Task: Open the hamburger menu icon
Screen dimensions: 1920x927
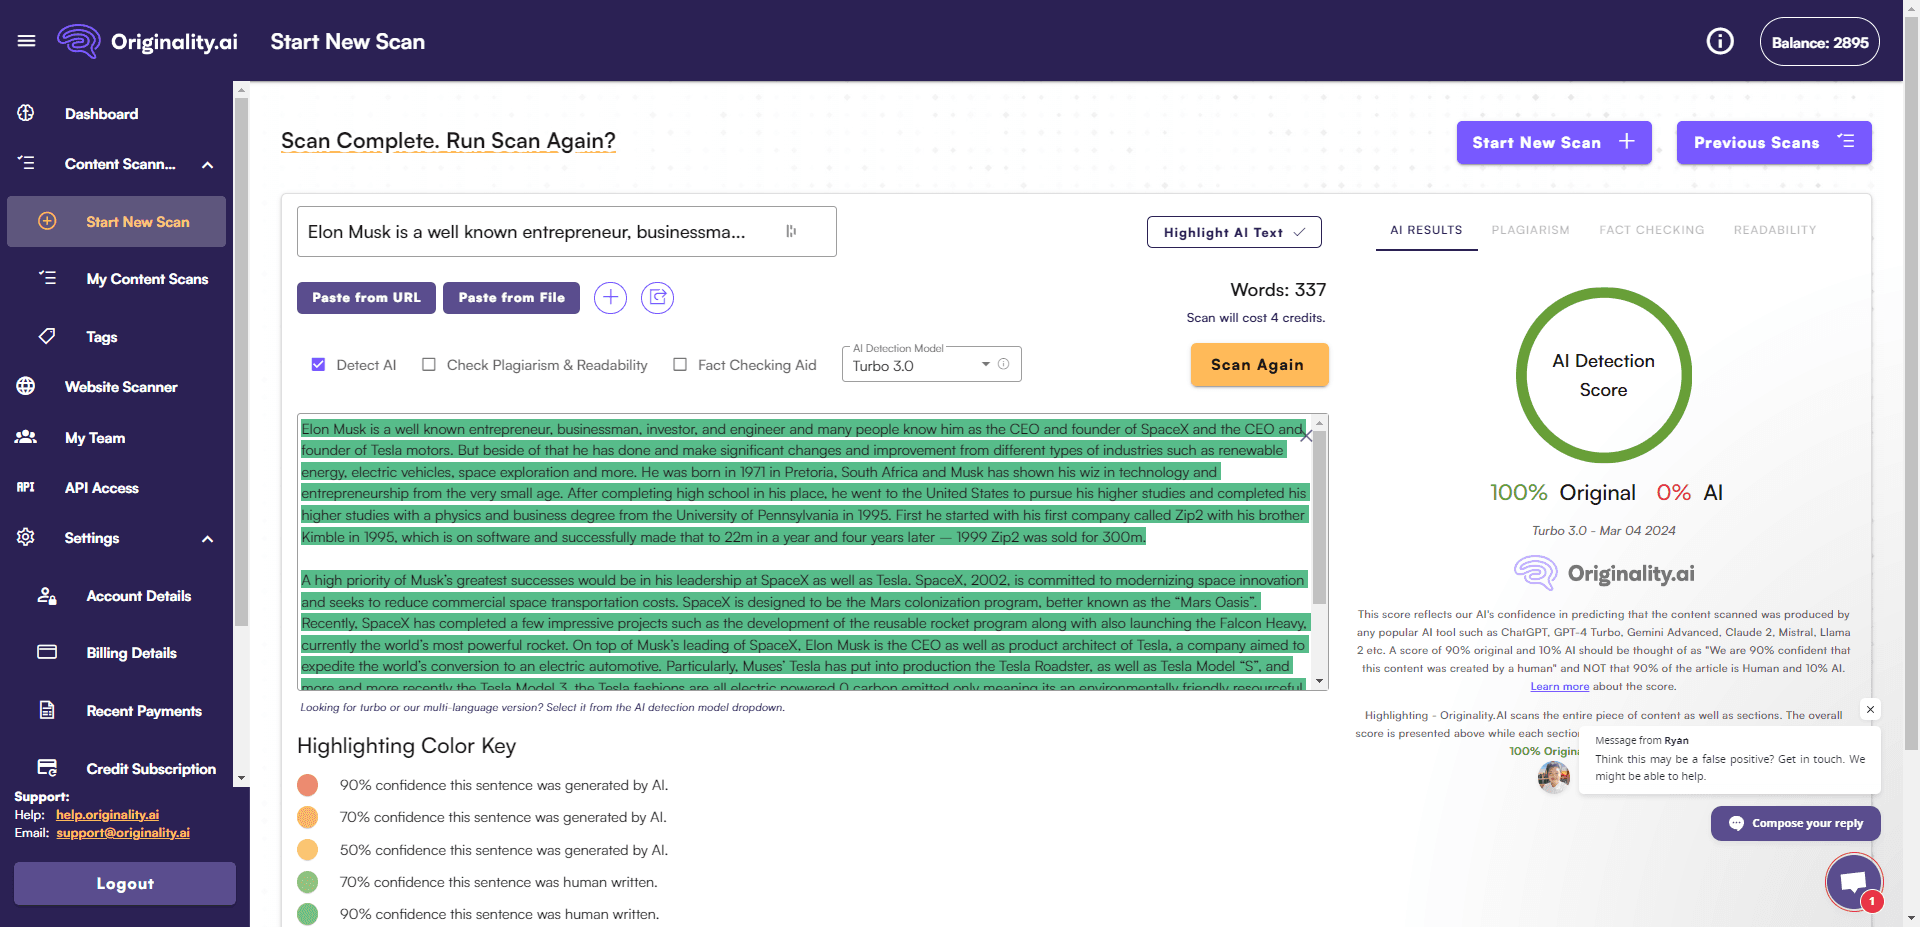Action: (27, 41)
